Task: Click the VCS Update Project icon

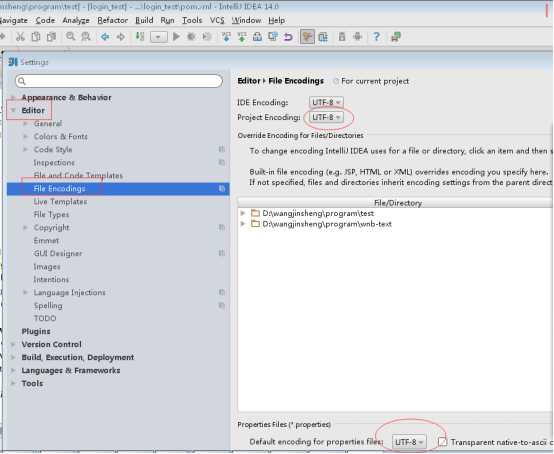Action: coord(226,37)
